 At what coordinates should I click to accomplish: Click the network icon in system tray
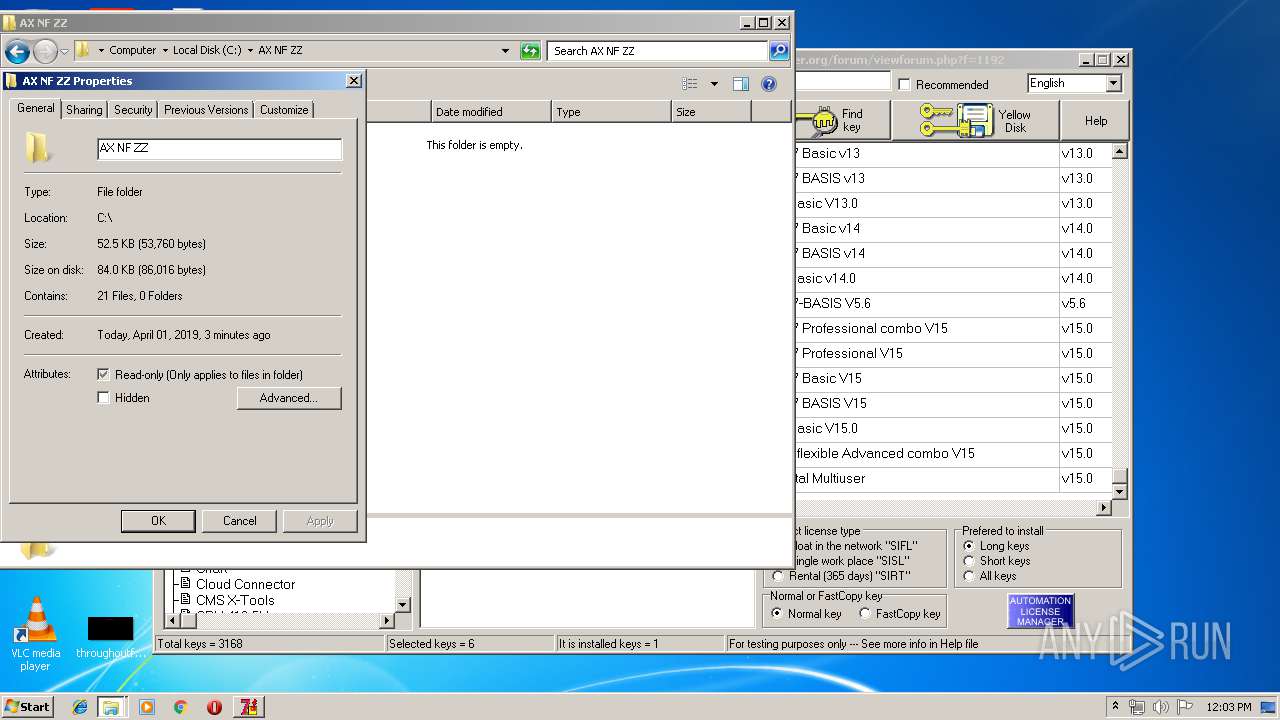click(1137, 707)
